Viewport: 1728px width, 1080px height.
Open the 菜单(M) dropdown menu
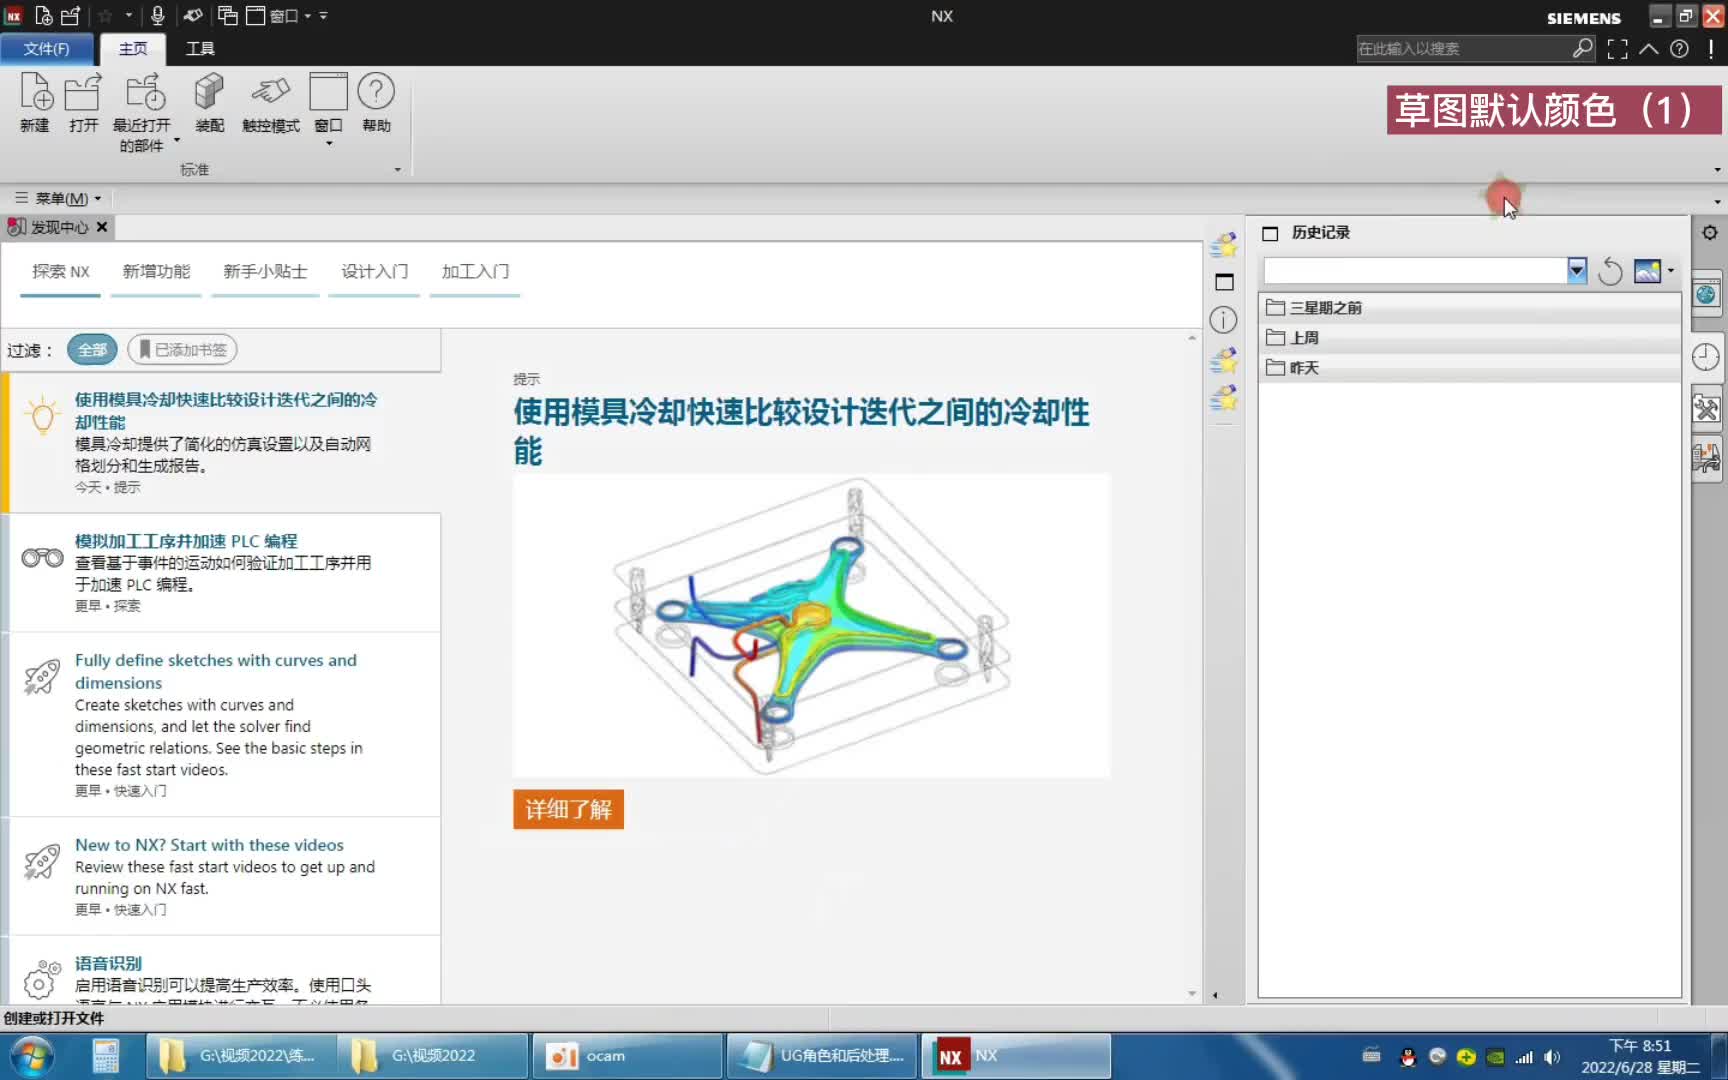pyautogui.click(x=60, y=198)
